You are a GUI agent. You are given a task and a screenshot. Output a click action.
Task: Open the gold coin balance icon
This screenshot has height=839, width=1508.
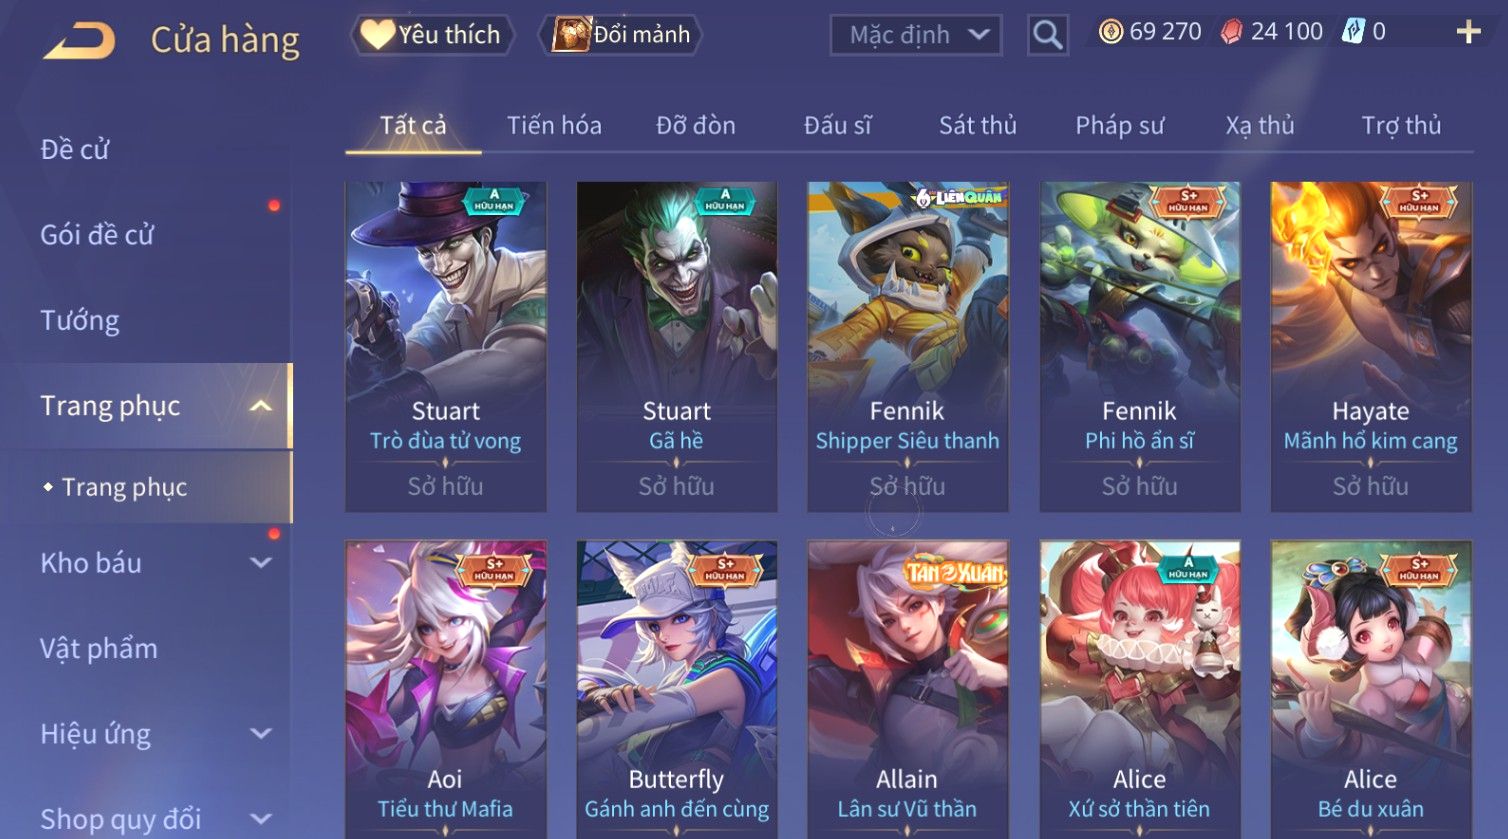pos(1110,32)
